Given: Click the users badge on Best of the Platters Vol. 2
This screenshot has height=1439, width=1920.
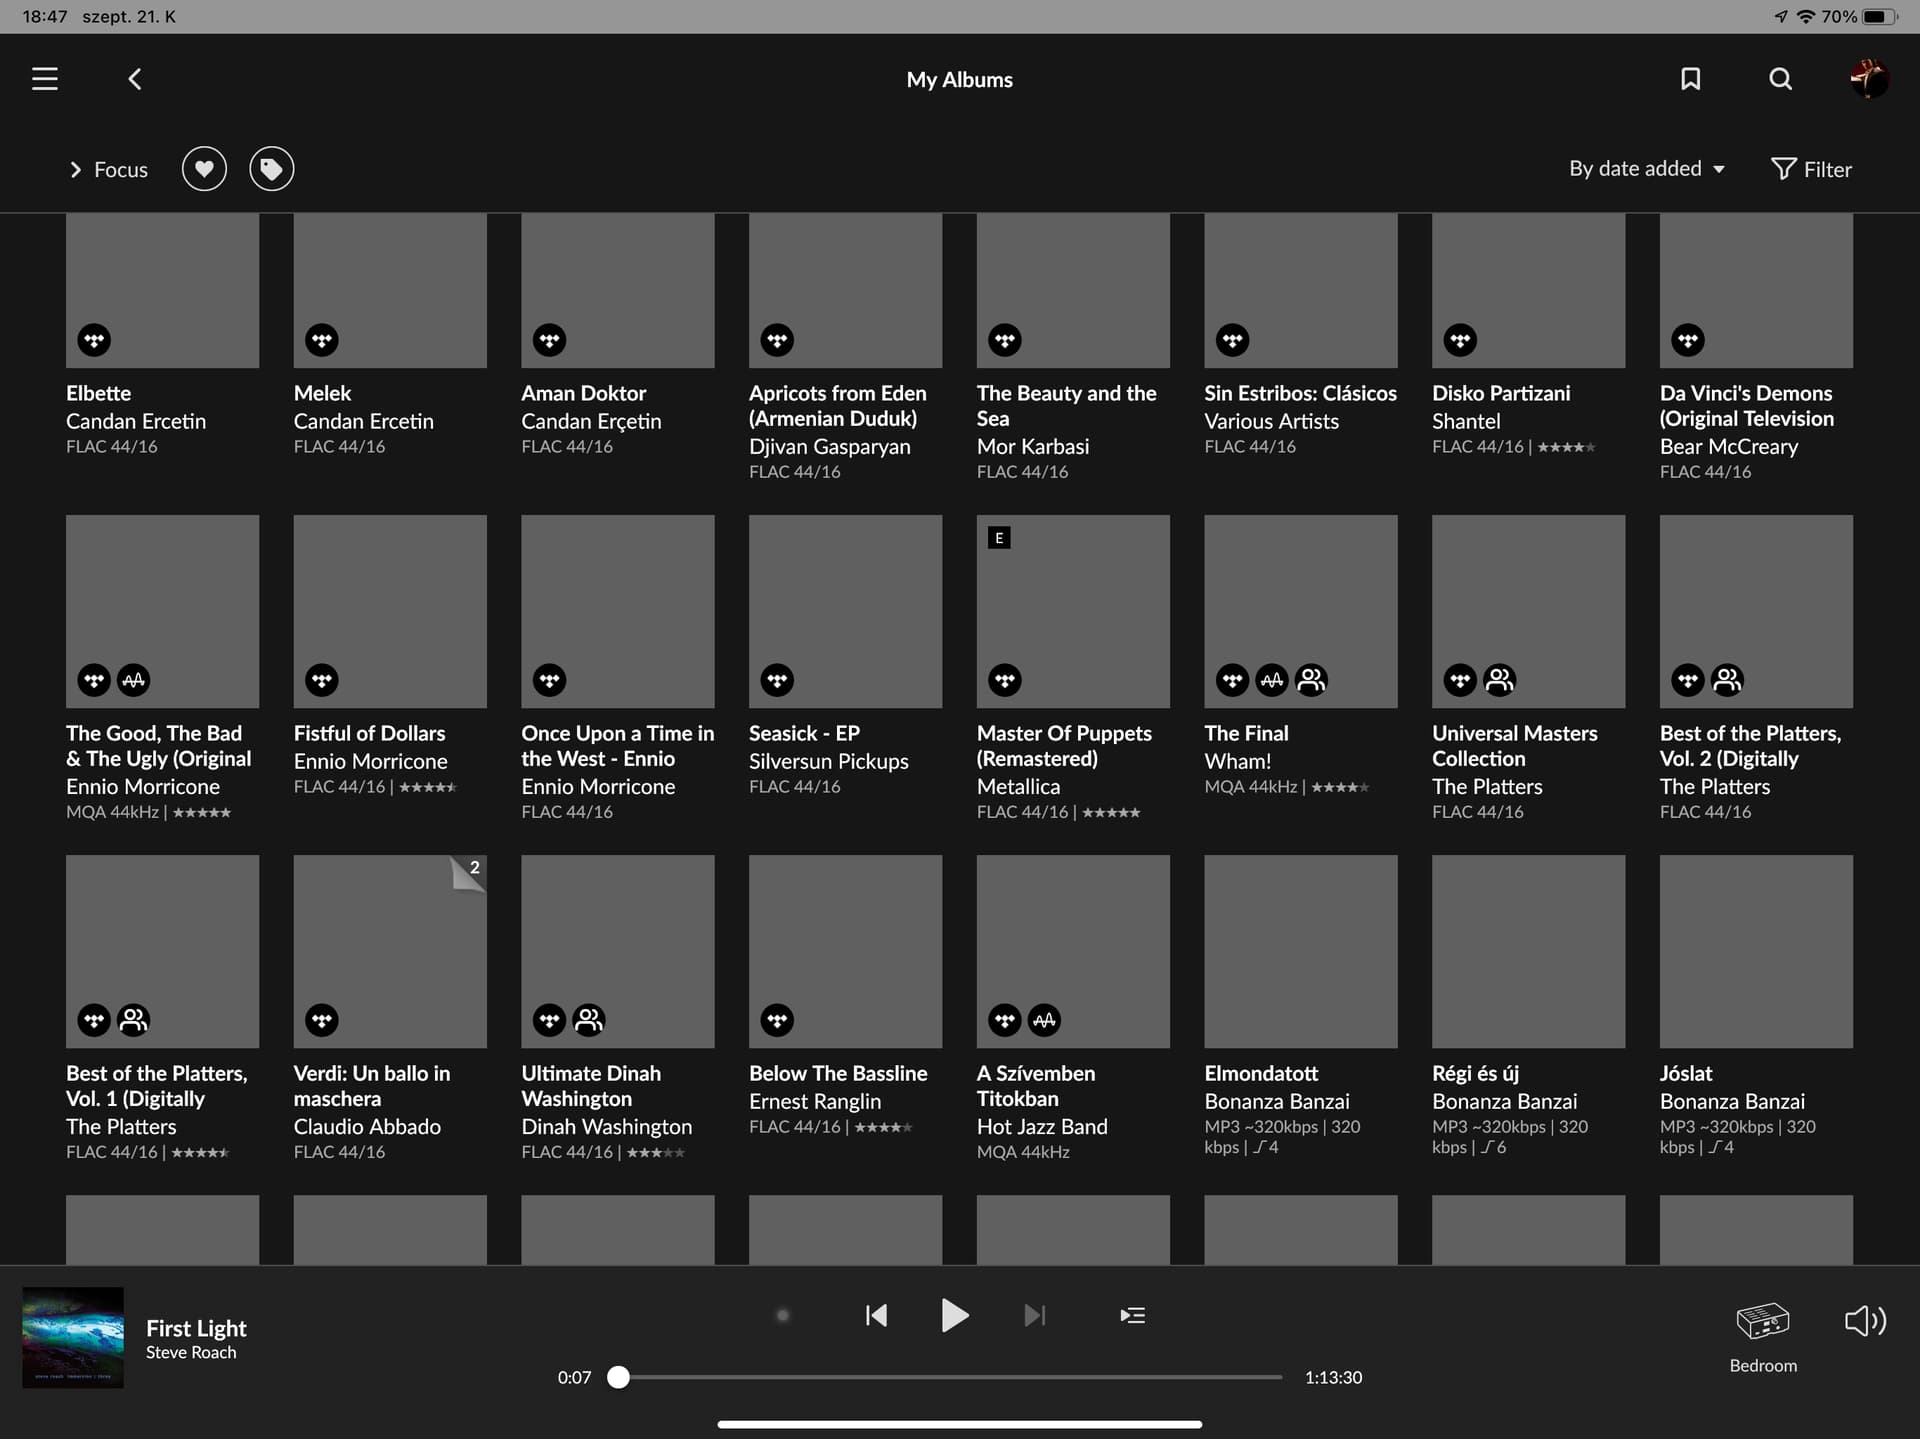Looking at the screenshot, I should pos(1727,680).
